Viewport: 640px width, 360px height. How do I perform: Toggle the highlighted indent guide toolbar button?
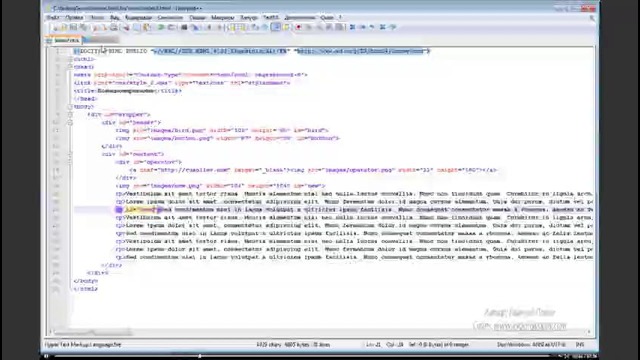276,27
